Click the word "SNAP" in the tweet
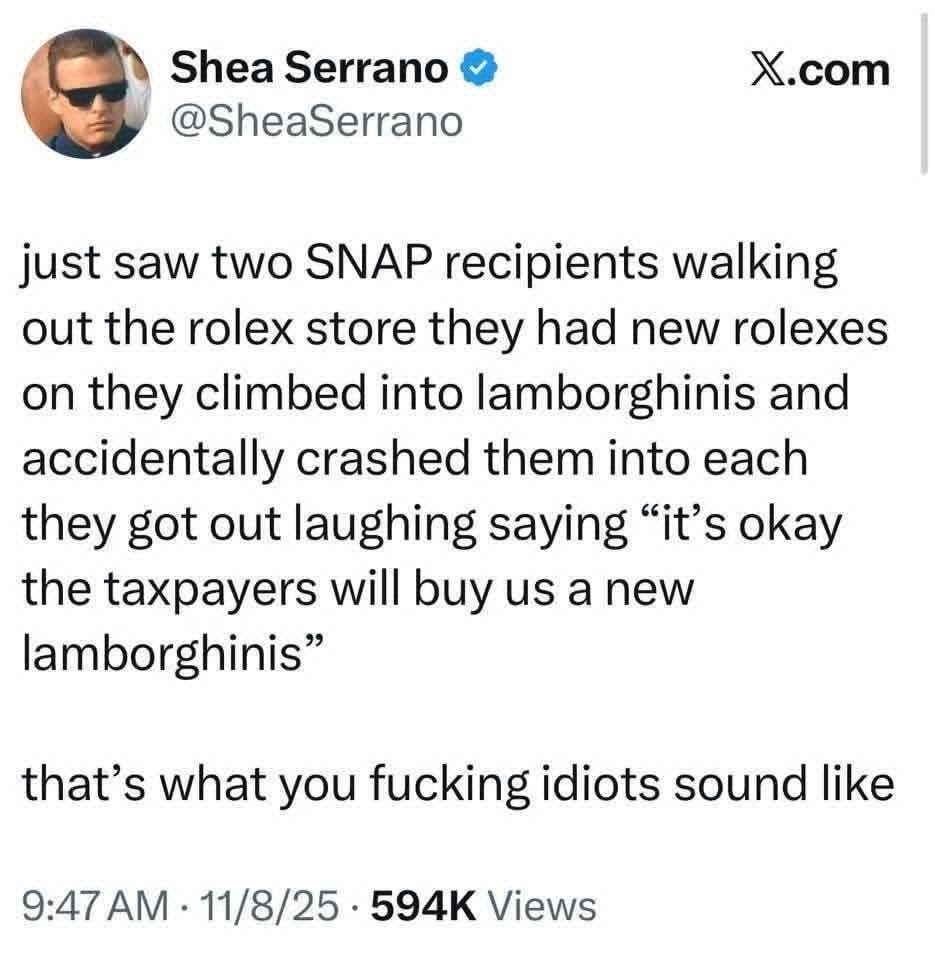 375,268
